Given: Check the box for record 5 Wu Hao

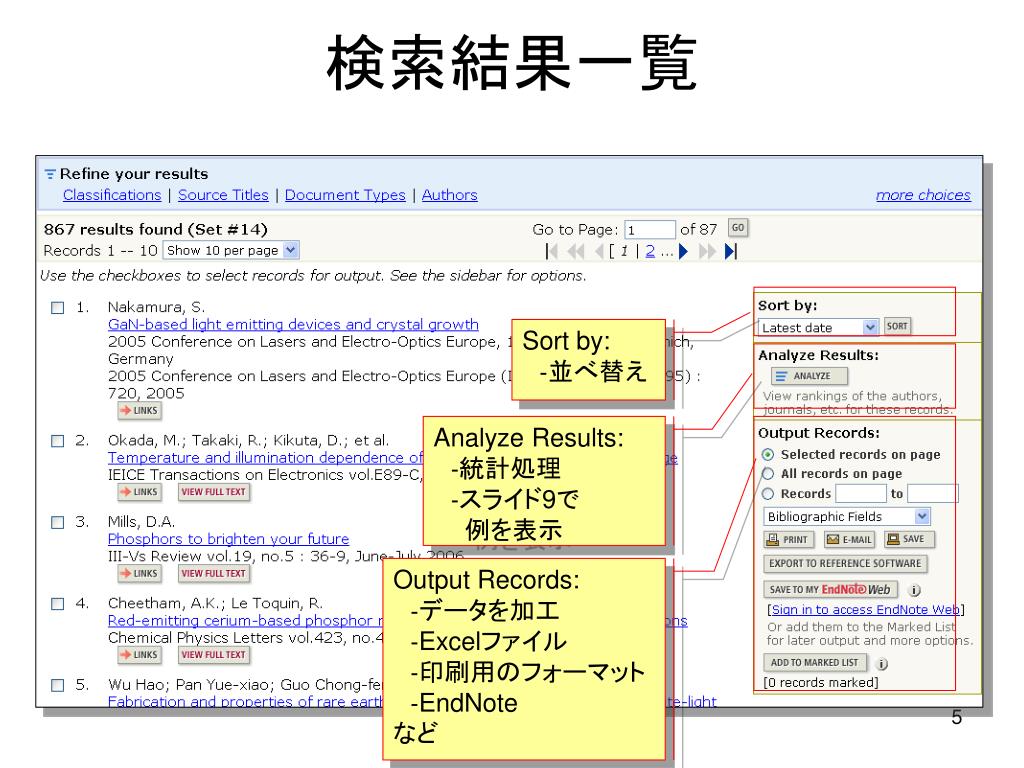Looking at the screenshot, I should coord(57,685).
